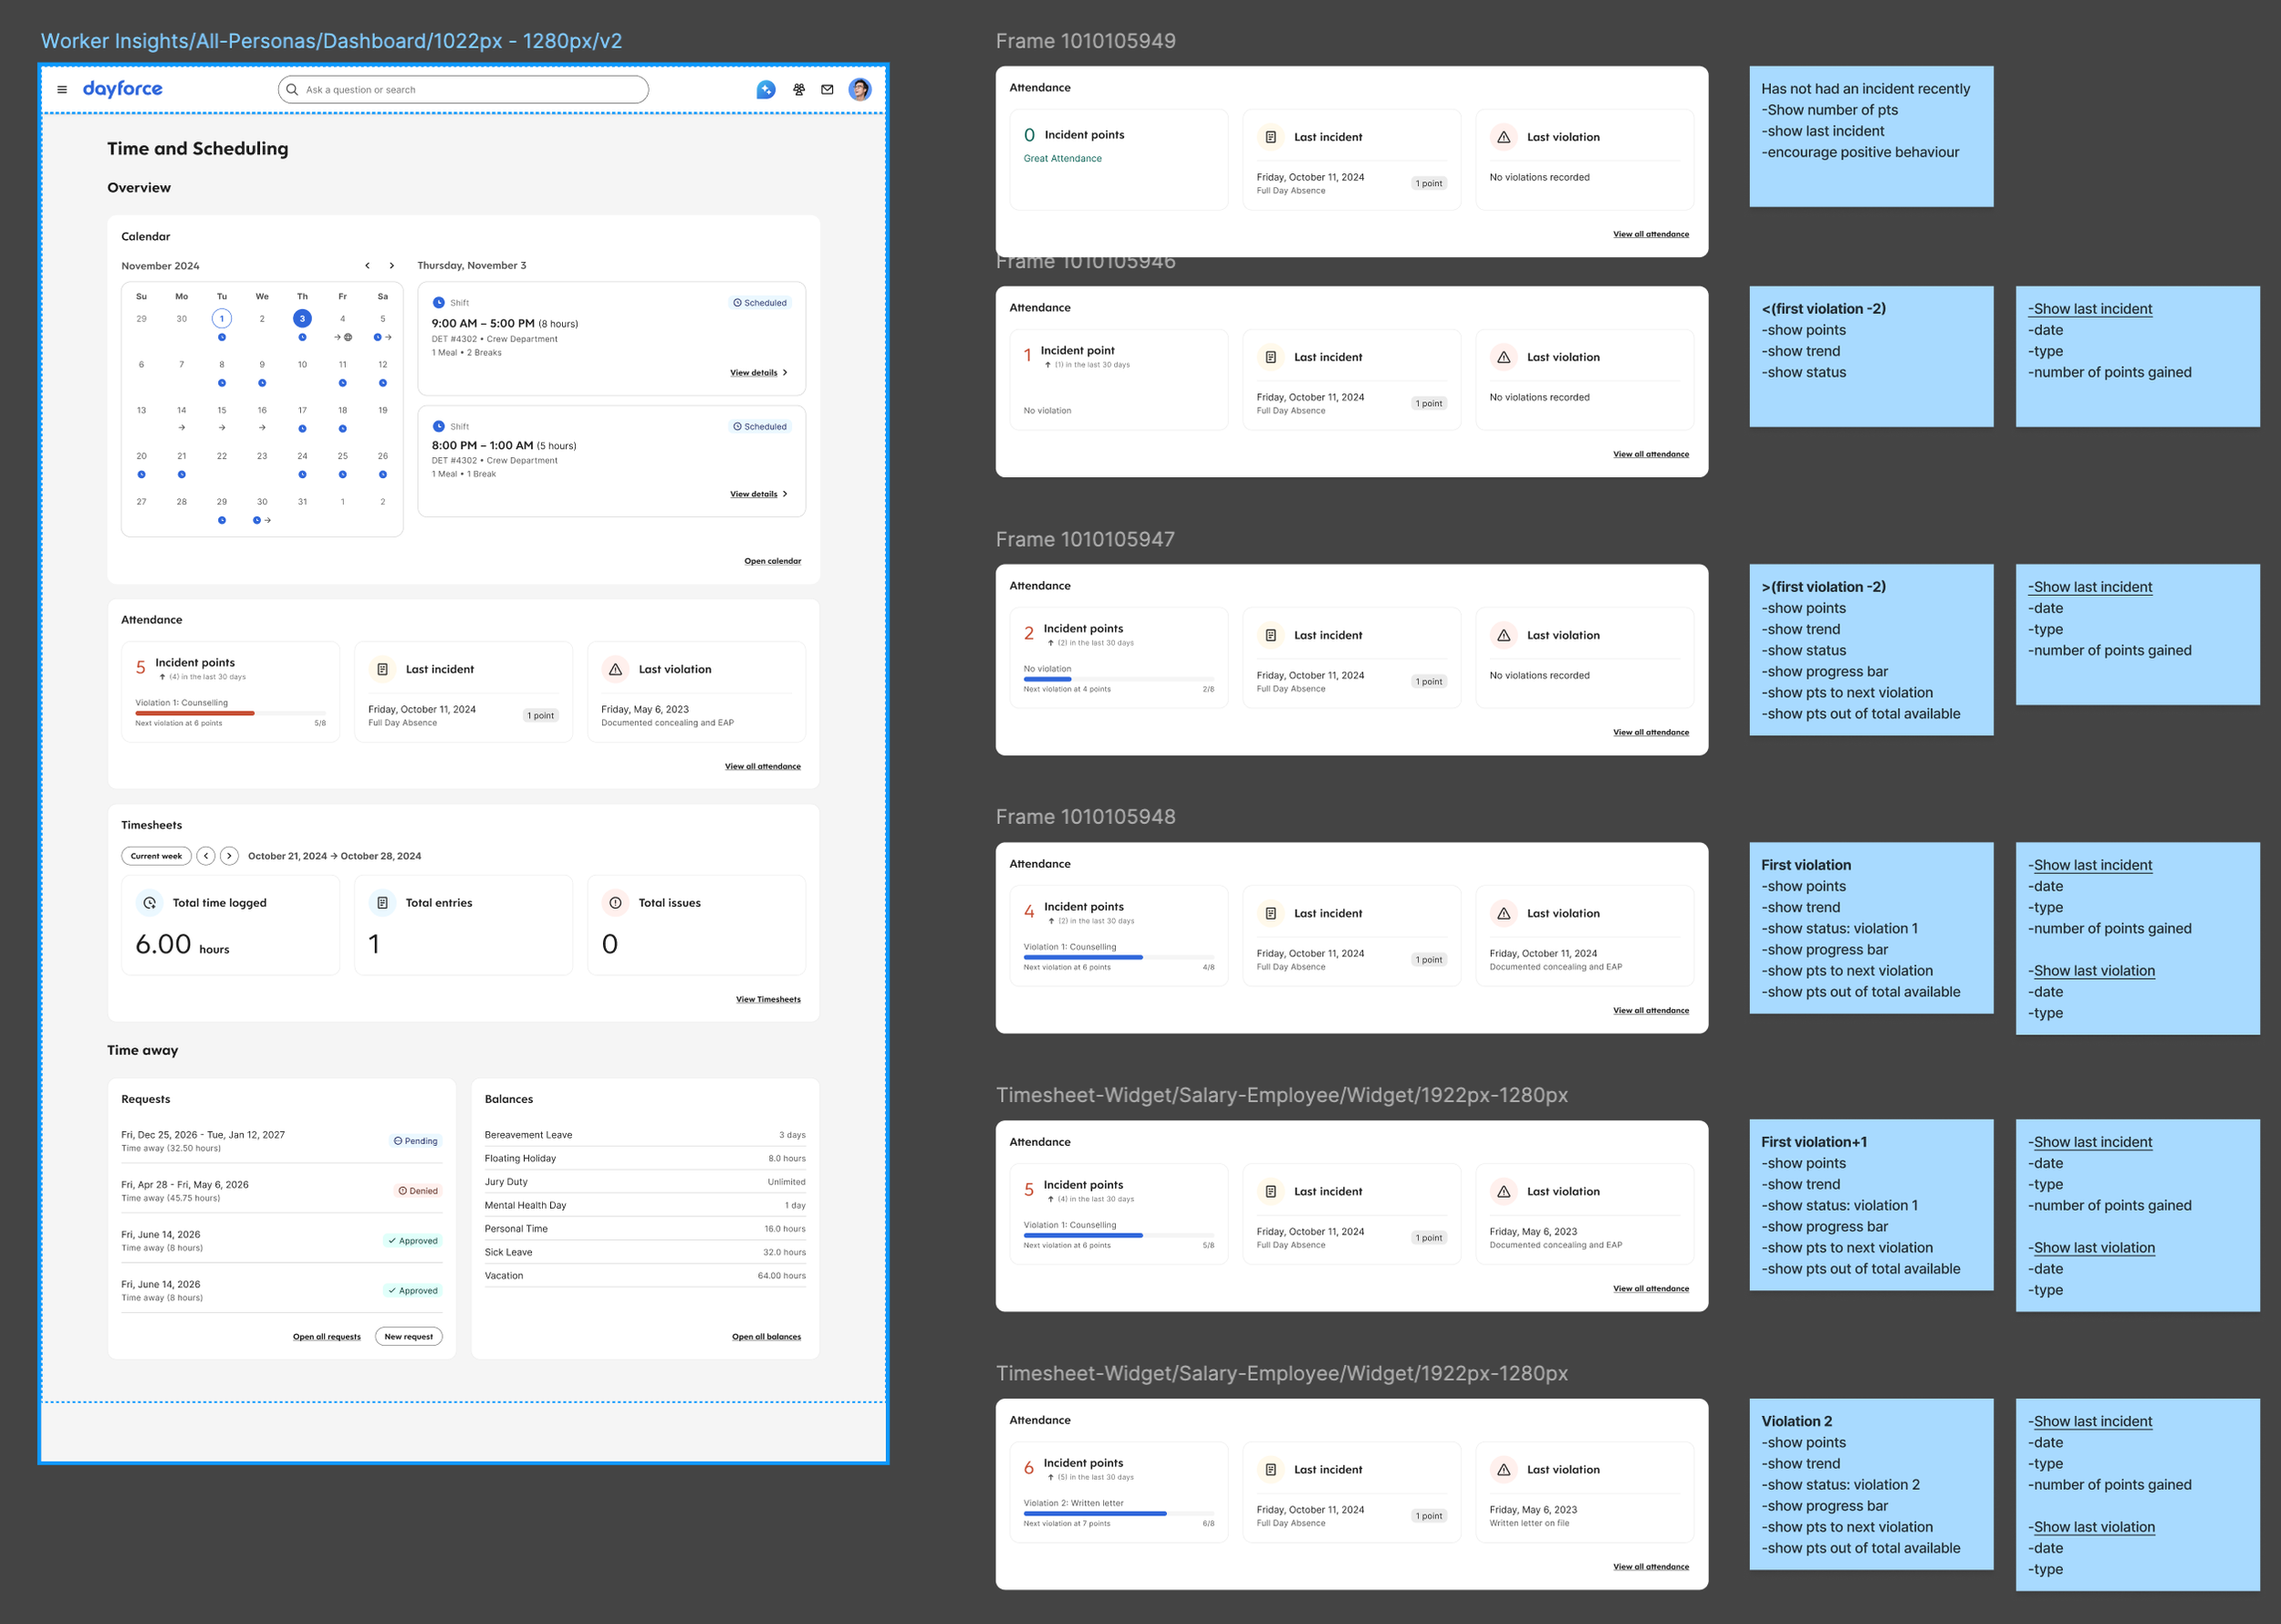Select November 1 on the calendar

pyautogui.click(x=222, y=319)
